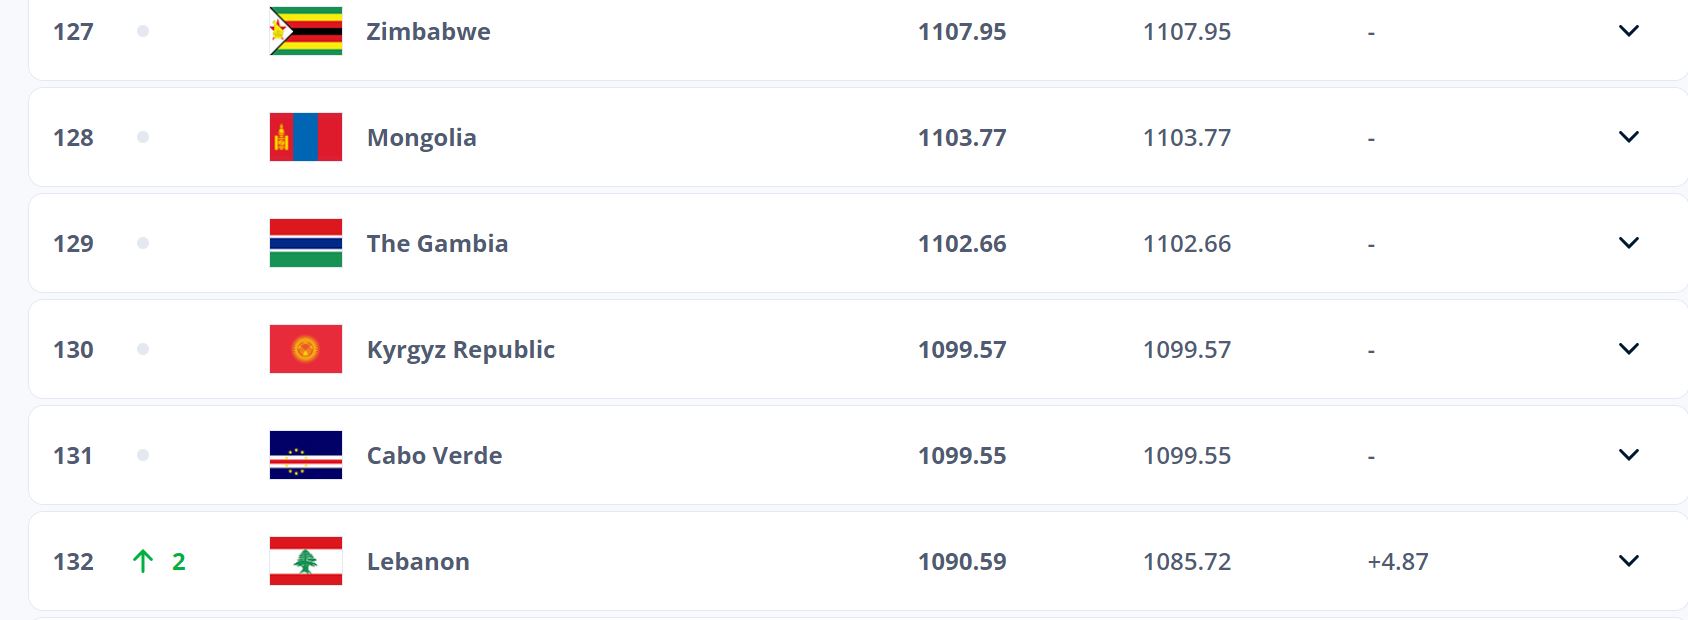Viewport: 1688px width, 620px height.
Task: Click Lebanon's +4.87 points change value
Action: (x=1397, y=561)
